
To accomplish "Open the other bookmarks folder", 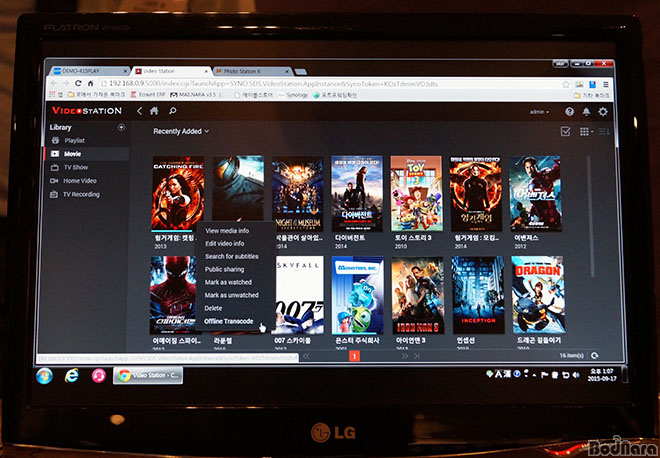I will click(x=591, y=96).
